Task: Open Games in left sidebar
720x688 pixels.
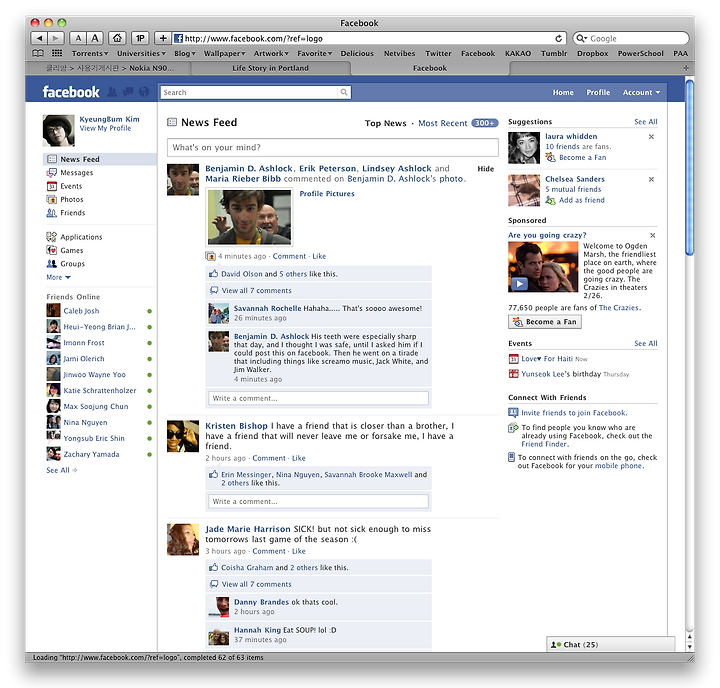Action: click(x=72, y=250)
